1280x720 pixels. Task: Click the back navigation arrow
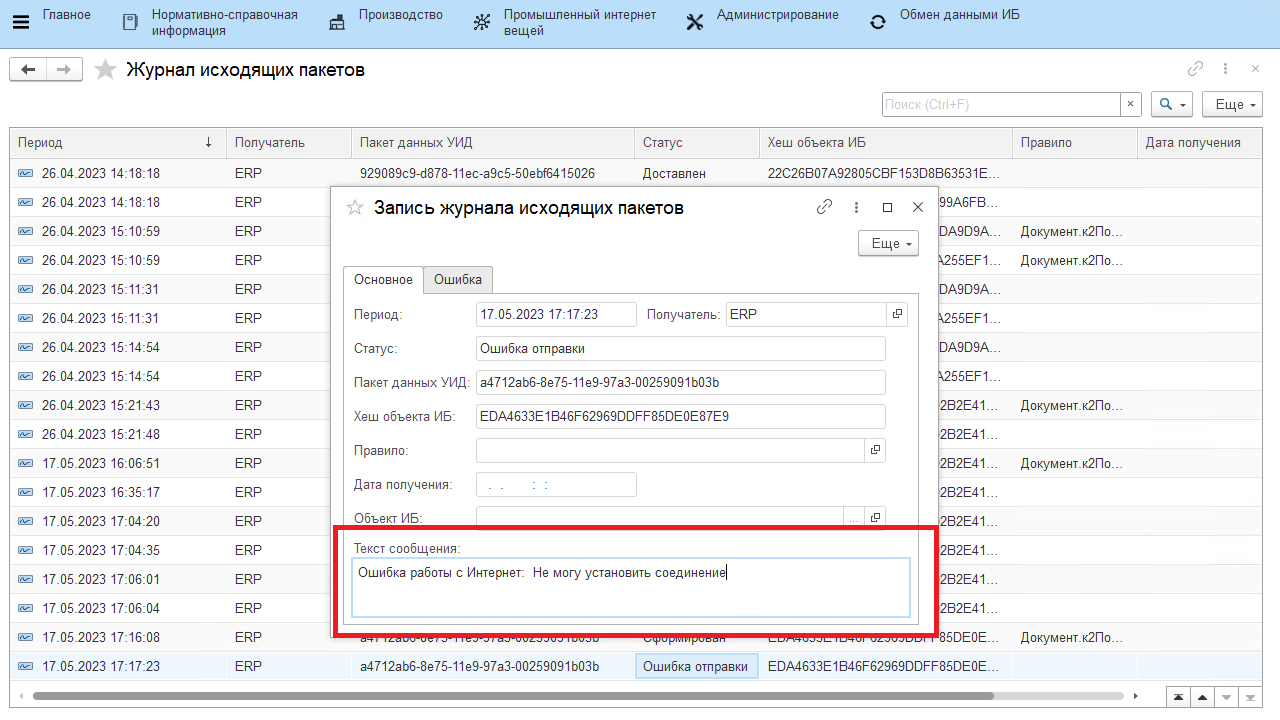(28, 69)
